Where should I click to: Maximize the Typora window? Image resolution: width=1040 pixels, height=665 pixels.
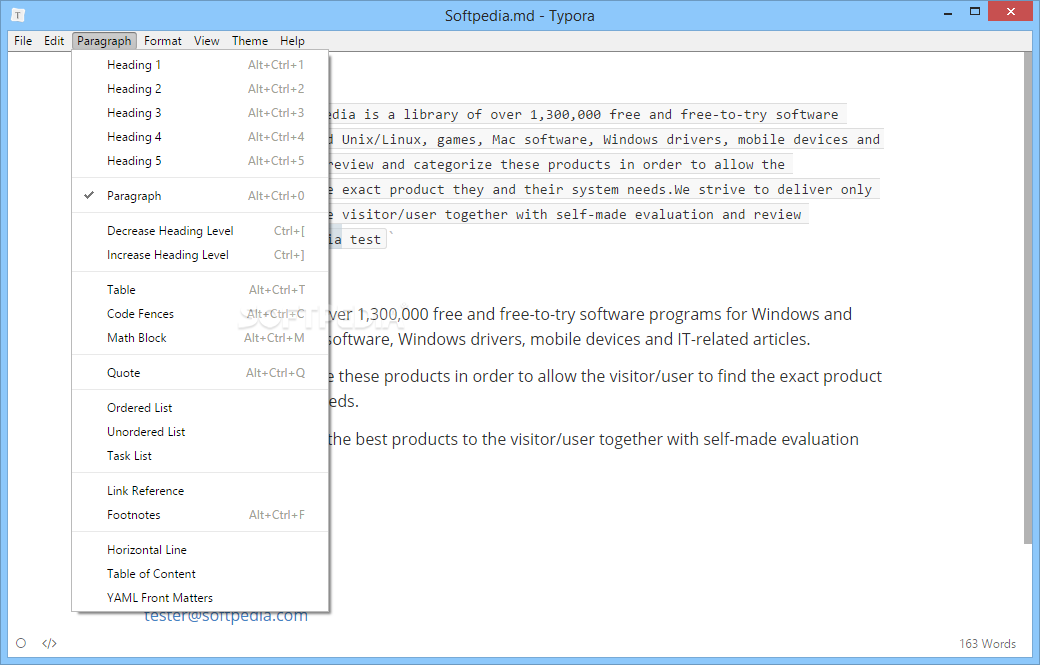pos(974,12)
